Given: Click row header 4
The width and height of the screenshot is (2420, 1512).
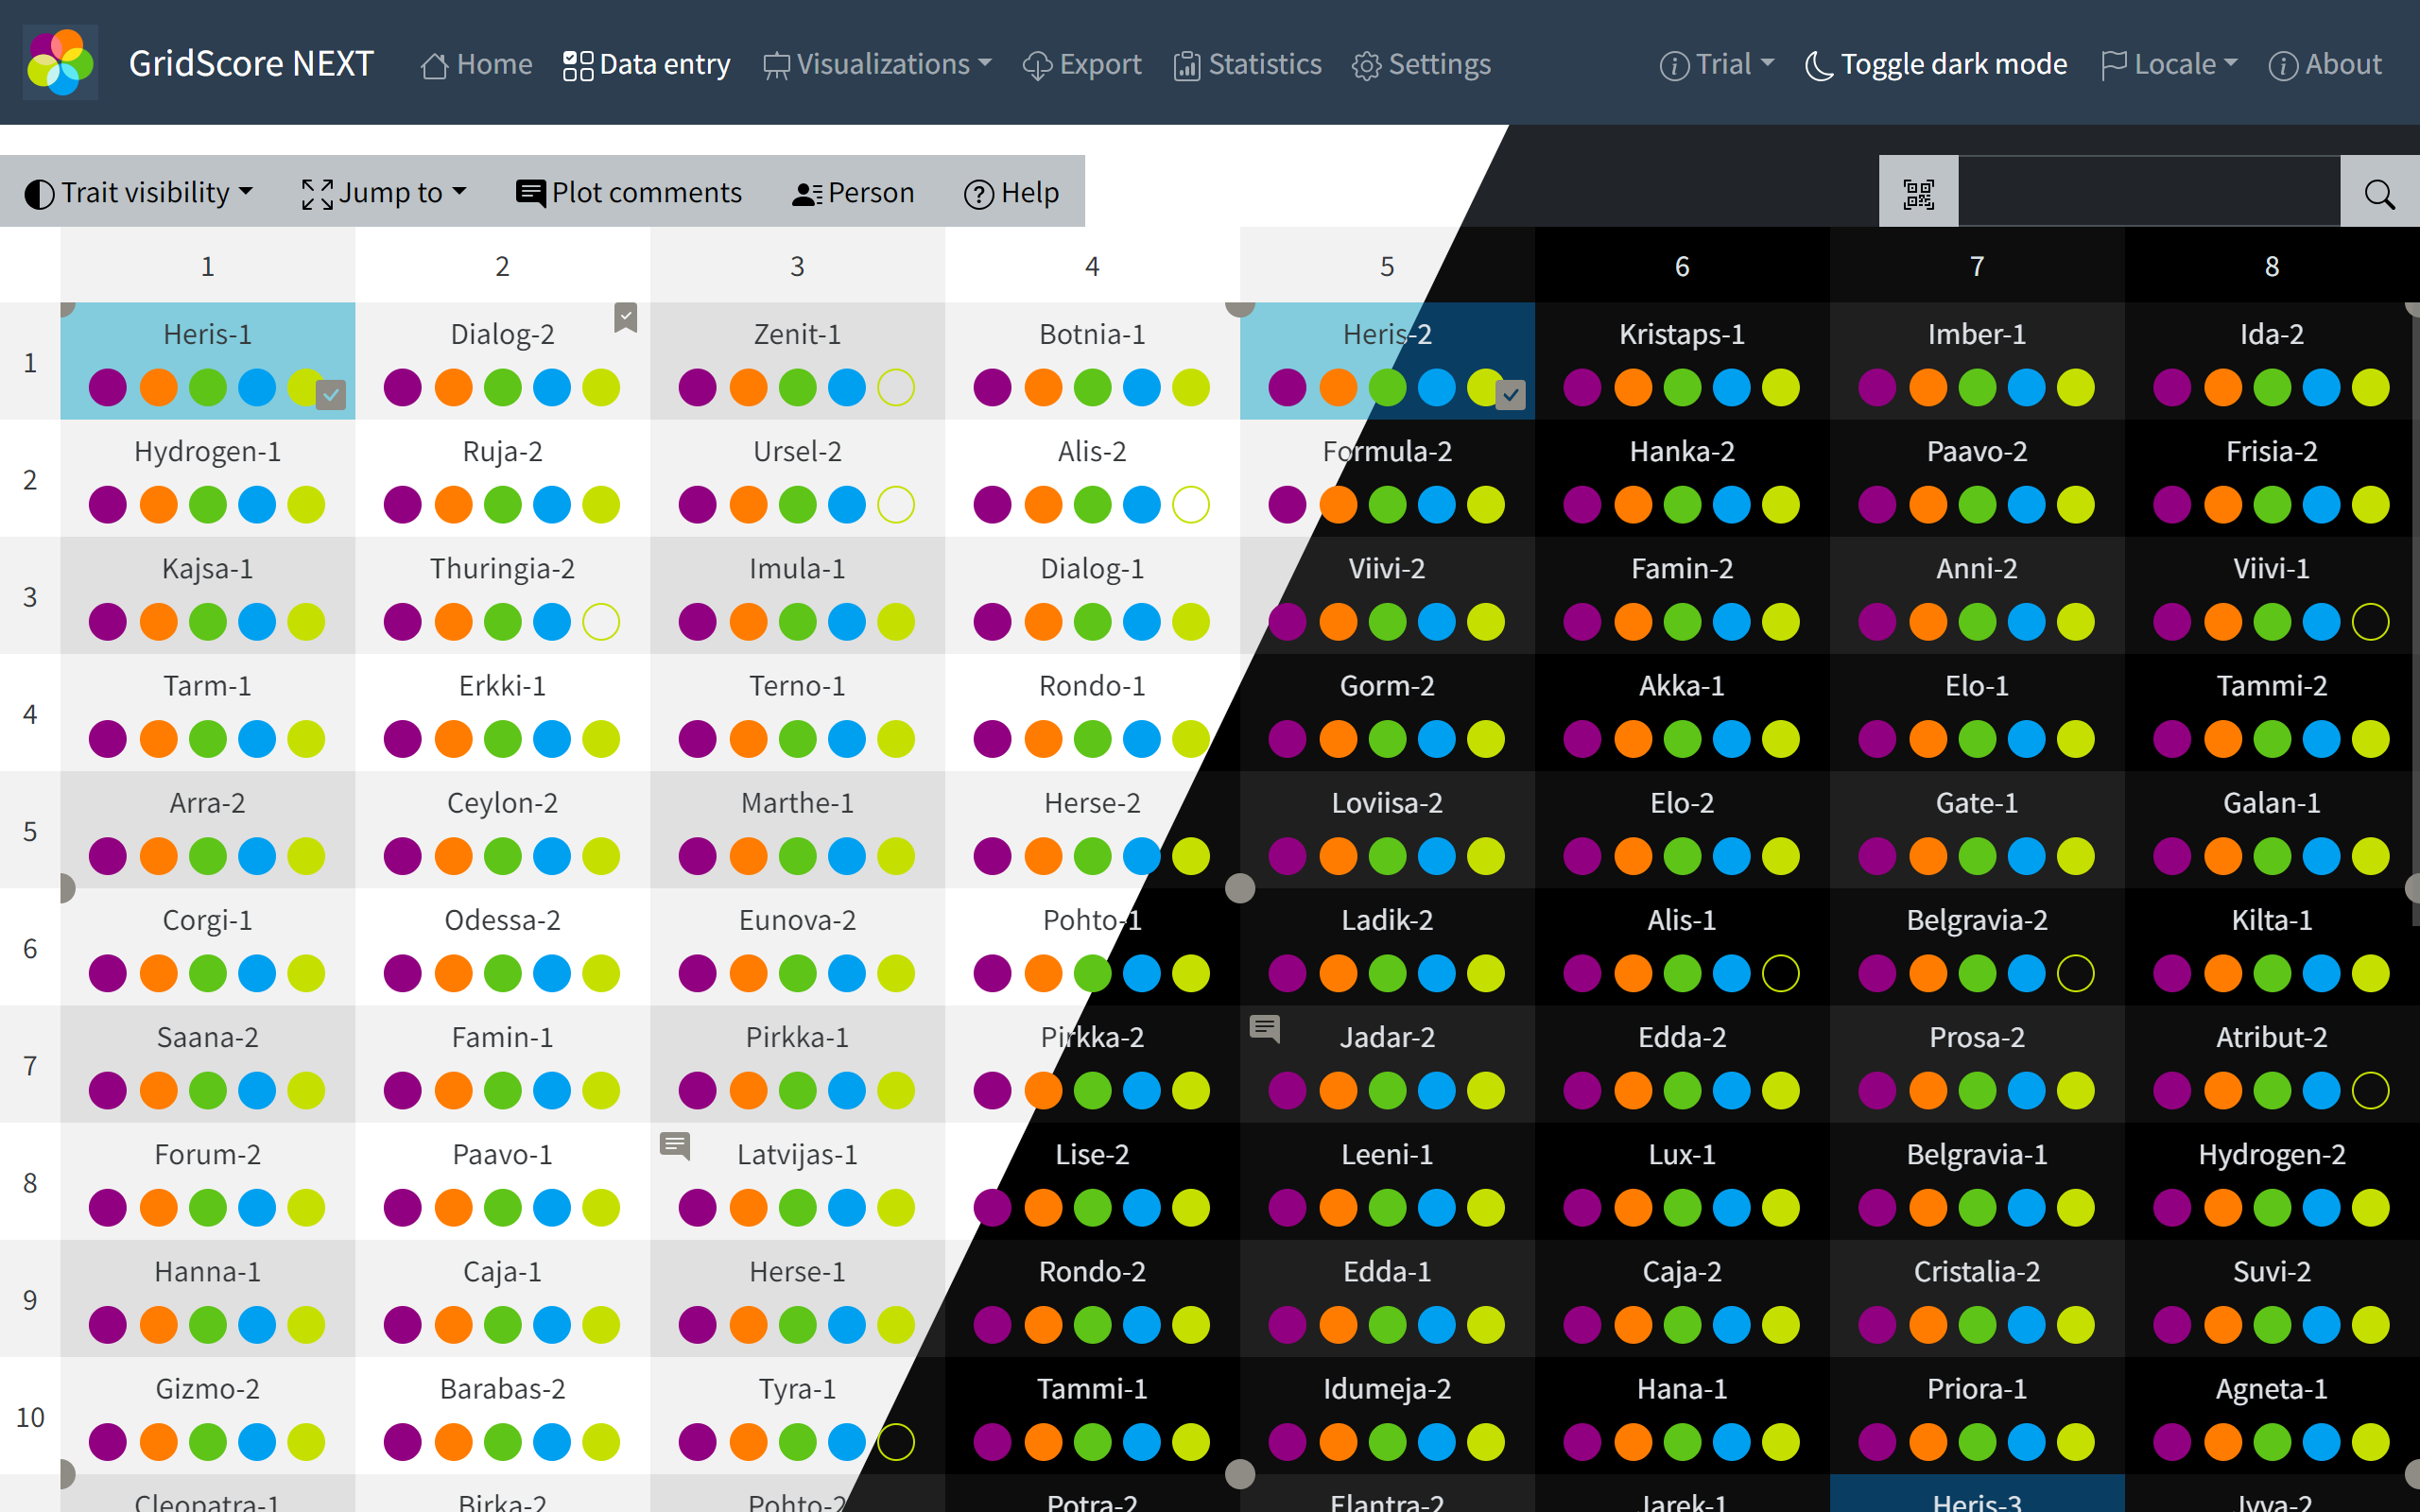Looking at the screenshot, I should point(30,714).
